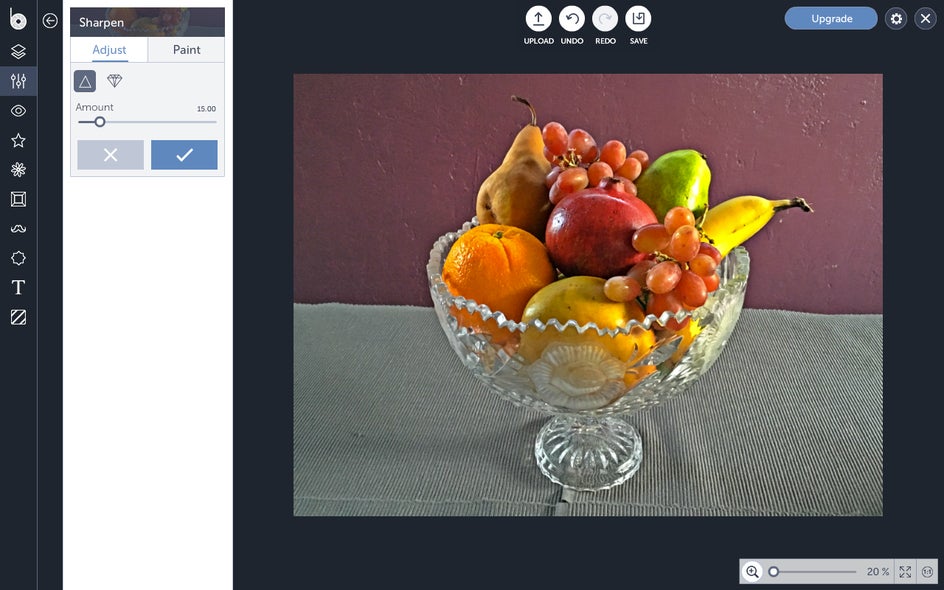
Task: Cancel sharpen with the X button
Action: coord(110,155)
